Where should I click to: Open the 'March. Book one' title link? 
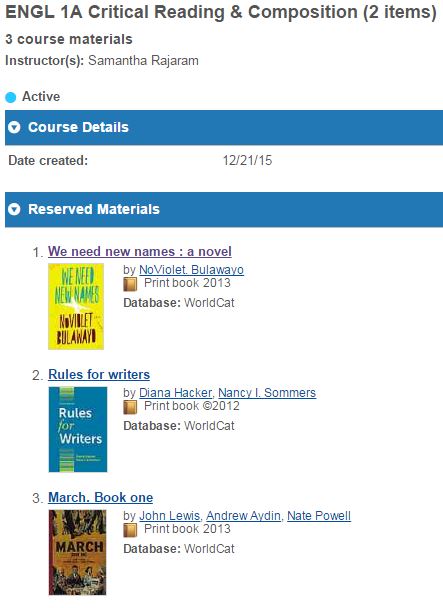[100, 497]
